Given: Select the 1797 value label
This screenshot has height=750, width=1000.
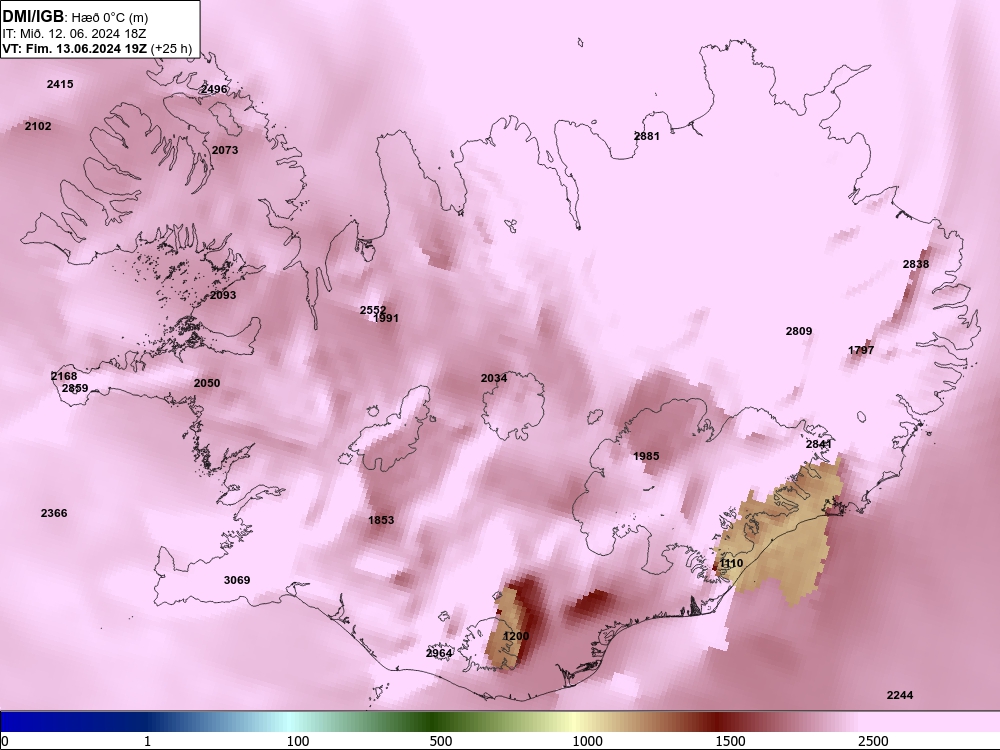Looking at the screenshot, I should pyautogui.click(x=861, y=350).
